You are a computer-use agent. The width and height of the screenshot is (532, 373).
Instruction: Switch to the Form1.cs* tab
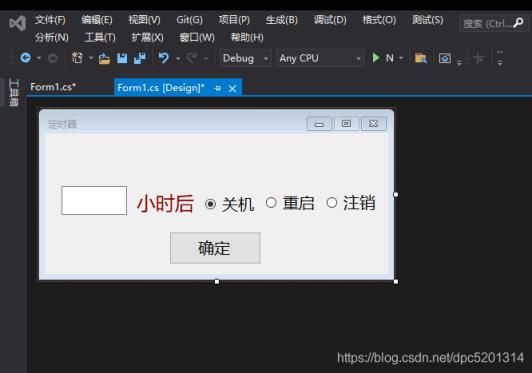[x=53, y=87]
